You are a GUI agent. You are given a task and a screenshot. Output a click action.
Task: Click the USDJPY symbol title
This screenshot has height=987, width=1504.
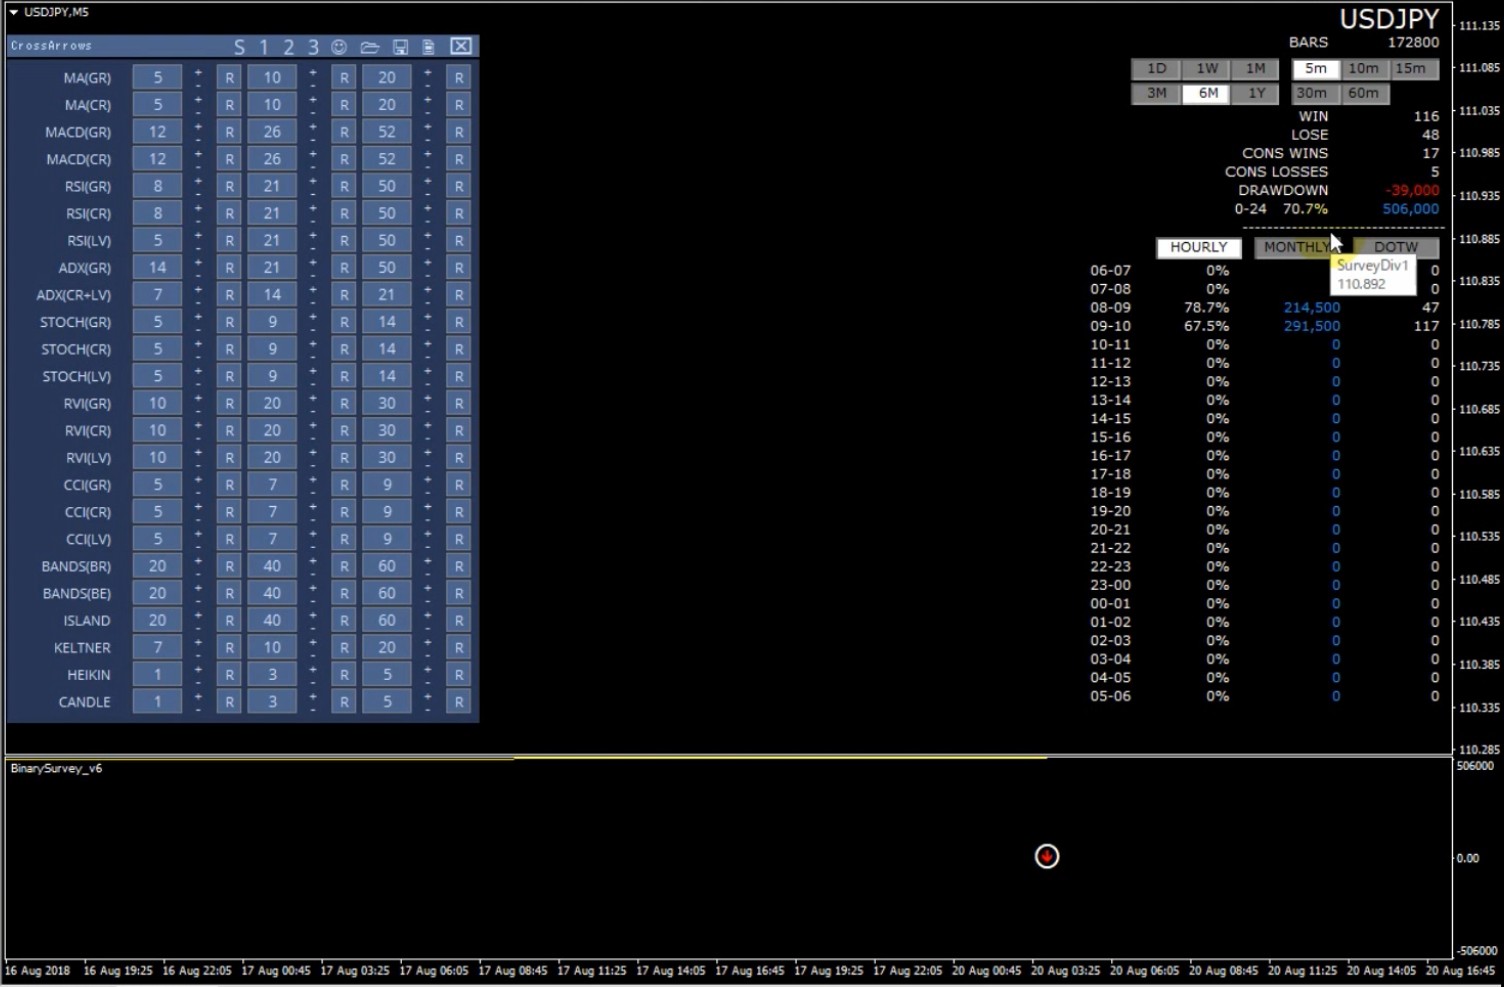coord(1389,19)
